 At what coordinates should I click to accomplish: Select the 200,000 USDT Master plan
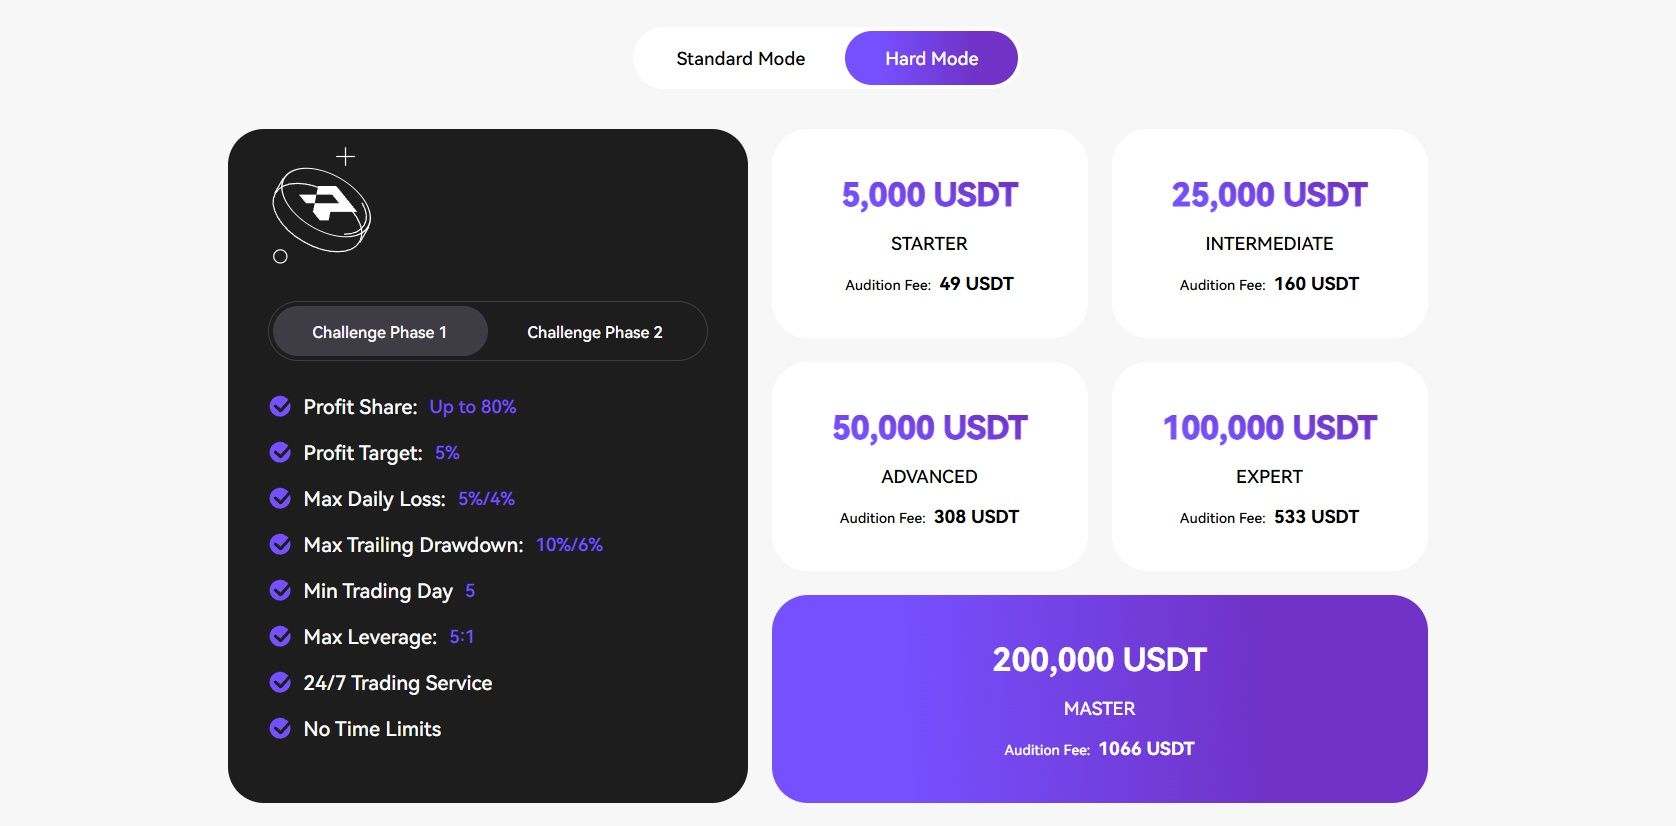1099,699
